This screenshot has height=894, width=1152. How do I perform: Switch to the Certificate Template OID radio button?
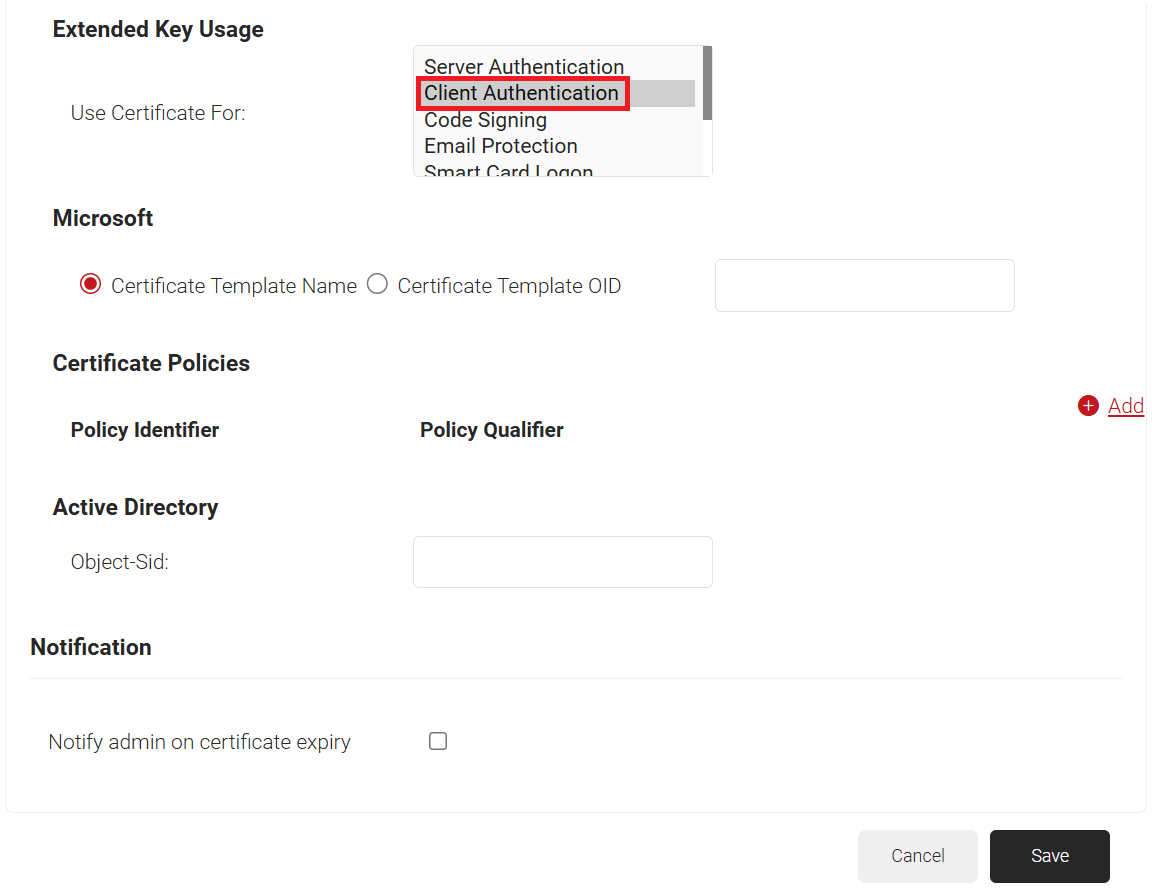click(377, 285)
